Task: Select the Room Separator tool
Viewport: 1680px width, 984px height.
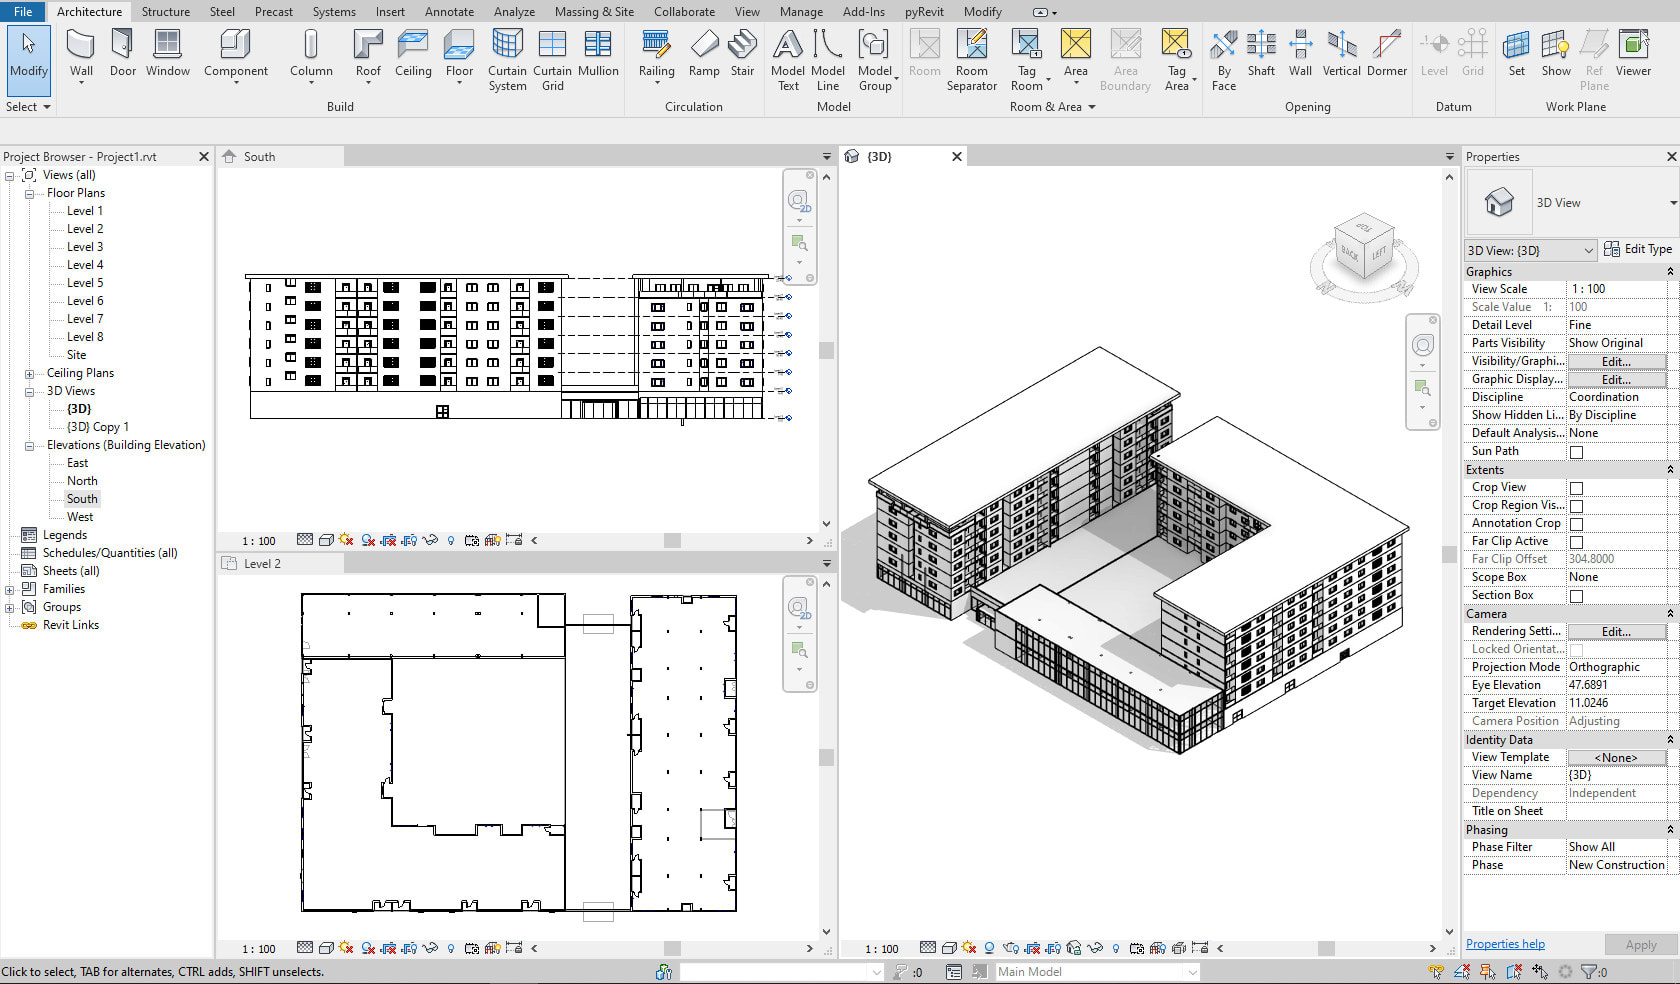Action: [x=971, y=59]
